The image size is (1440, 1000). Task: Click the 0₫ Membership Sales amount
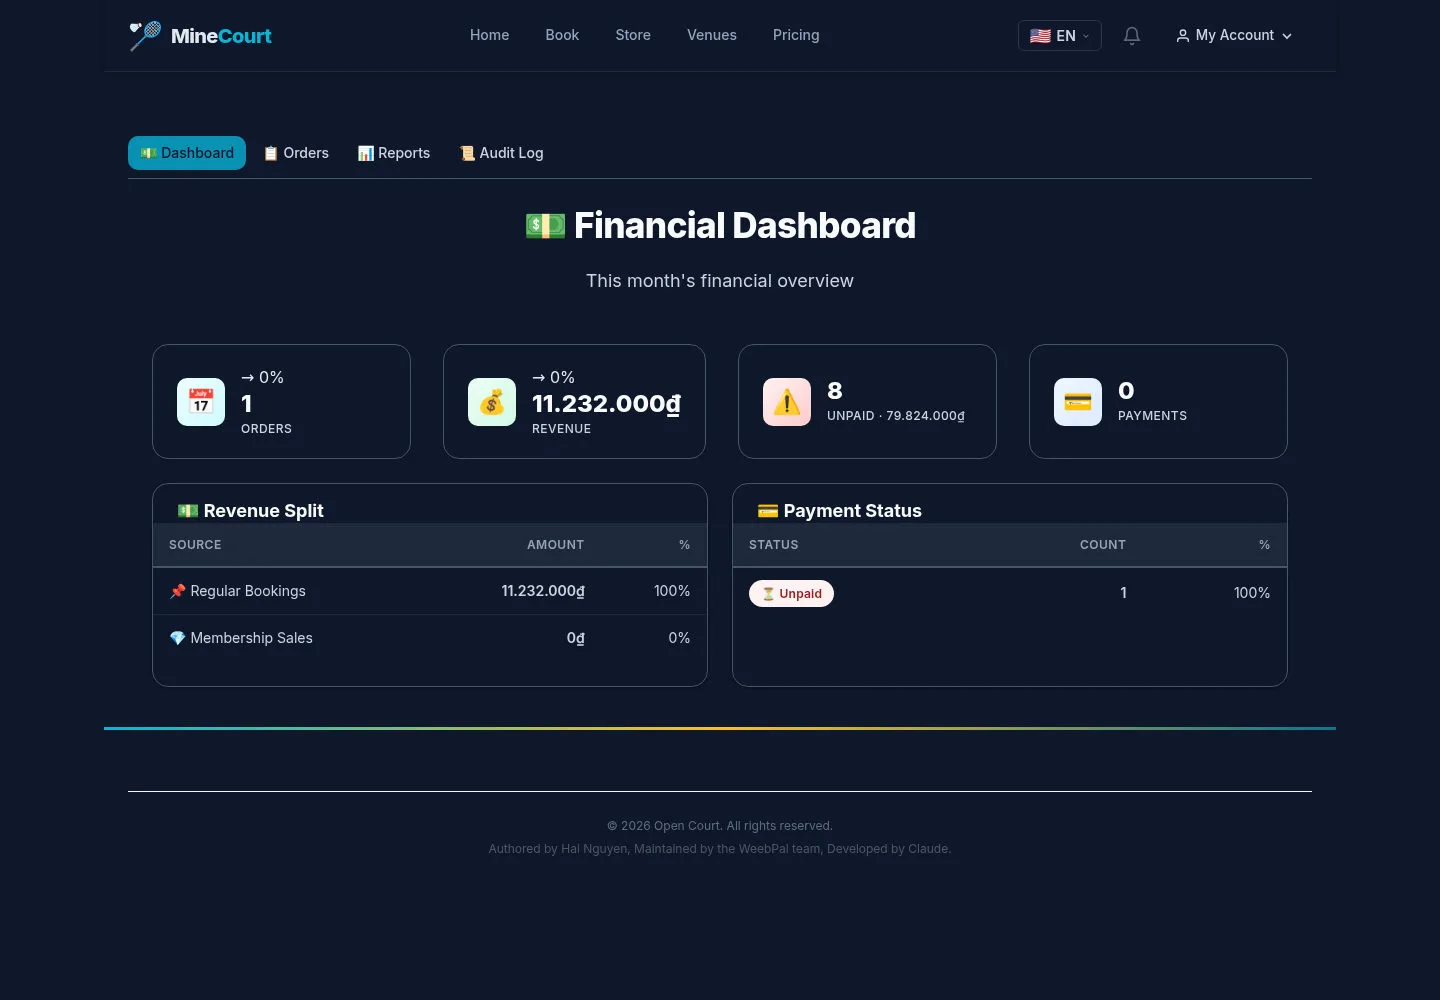point(576,638)
